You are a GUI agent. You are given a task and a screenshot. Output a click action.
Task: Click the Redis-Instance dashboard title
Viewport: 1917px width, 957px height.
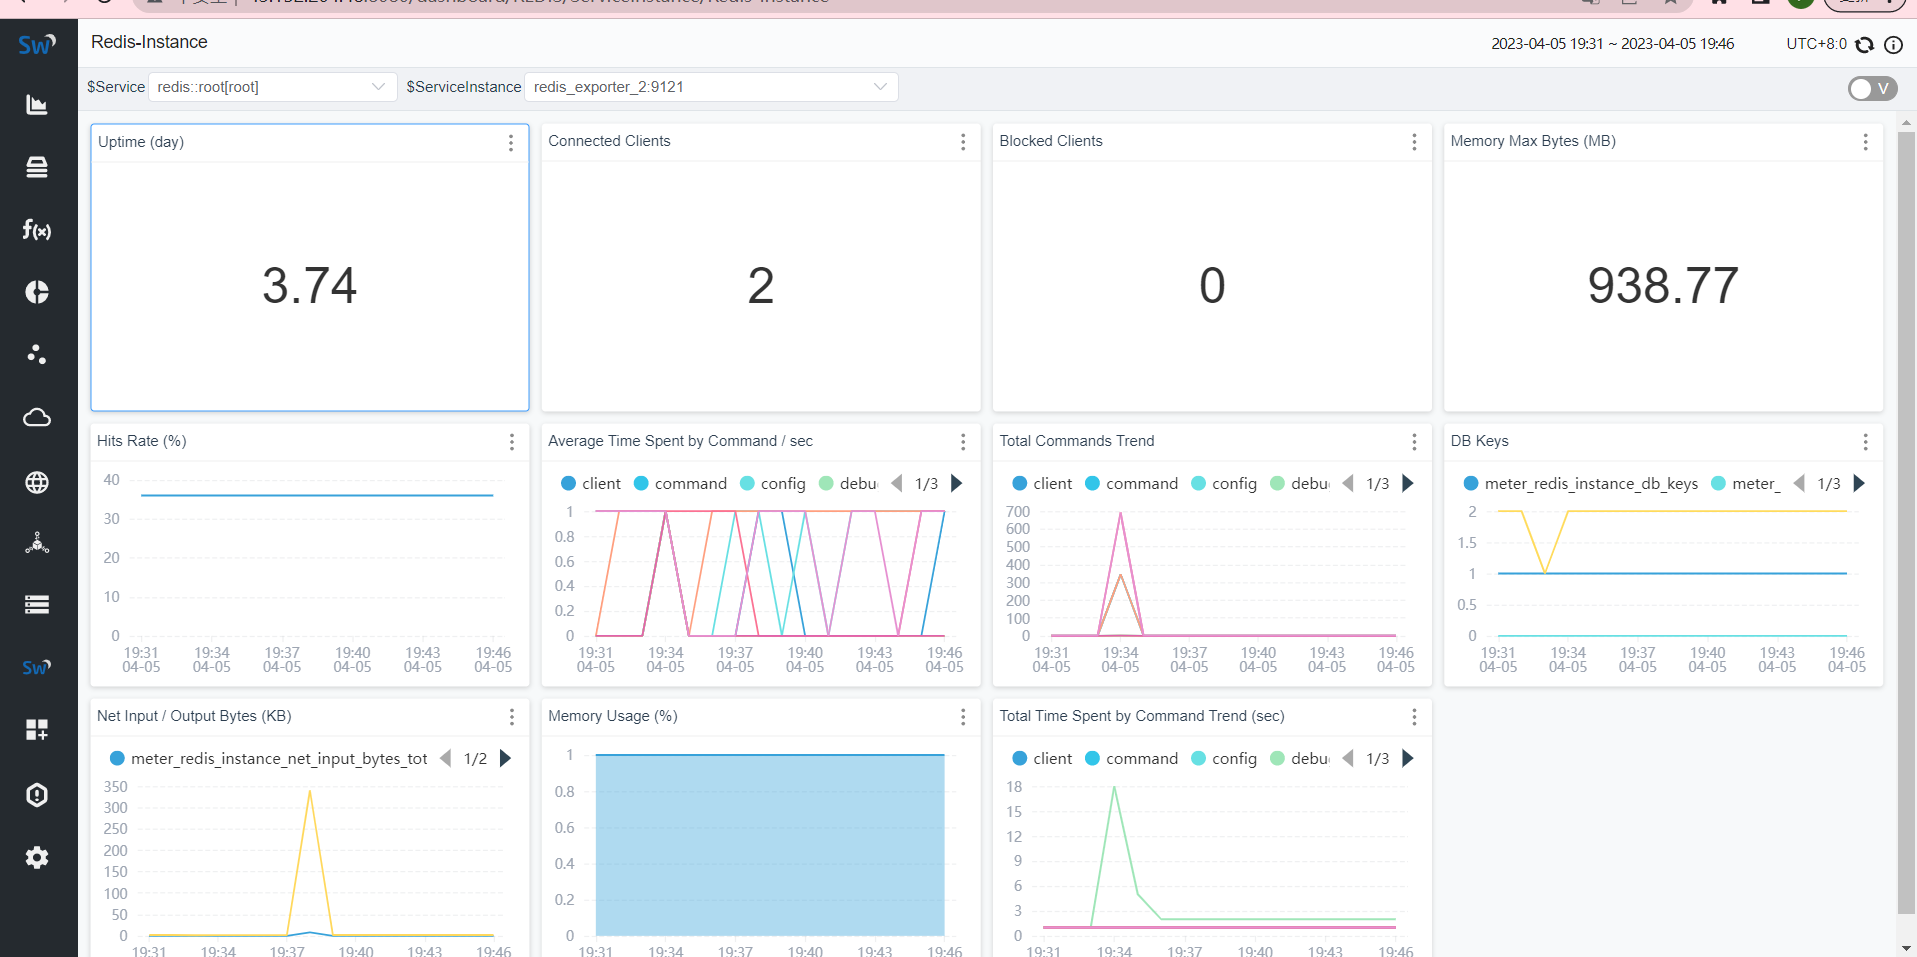(149, 42)
